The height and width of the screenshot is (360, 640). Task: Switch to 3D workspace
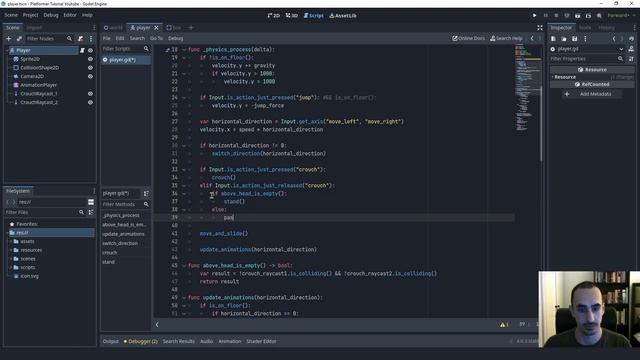pyautogui.click(x=291, y=16)
